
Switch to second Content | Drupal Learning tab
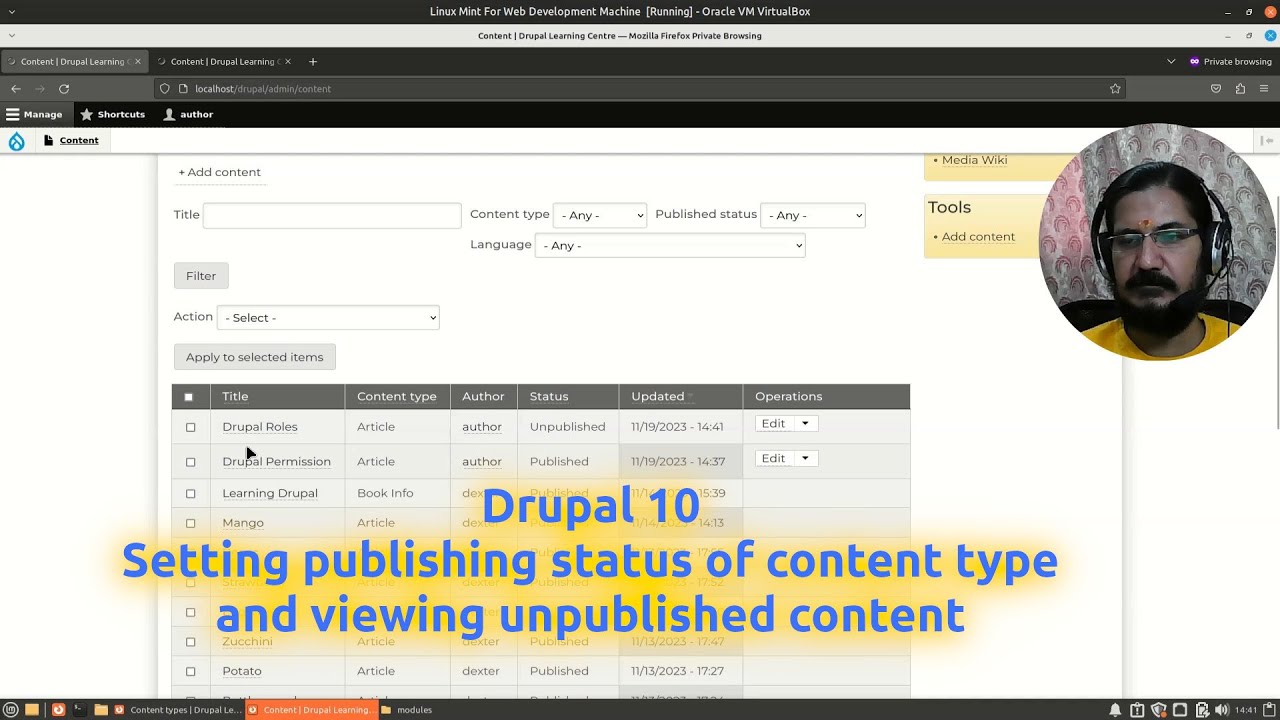pos(224,62)
